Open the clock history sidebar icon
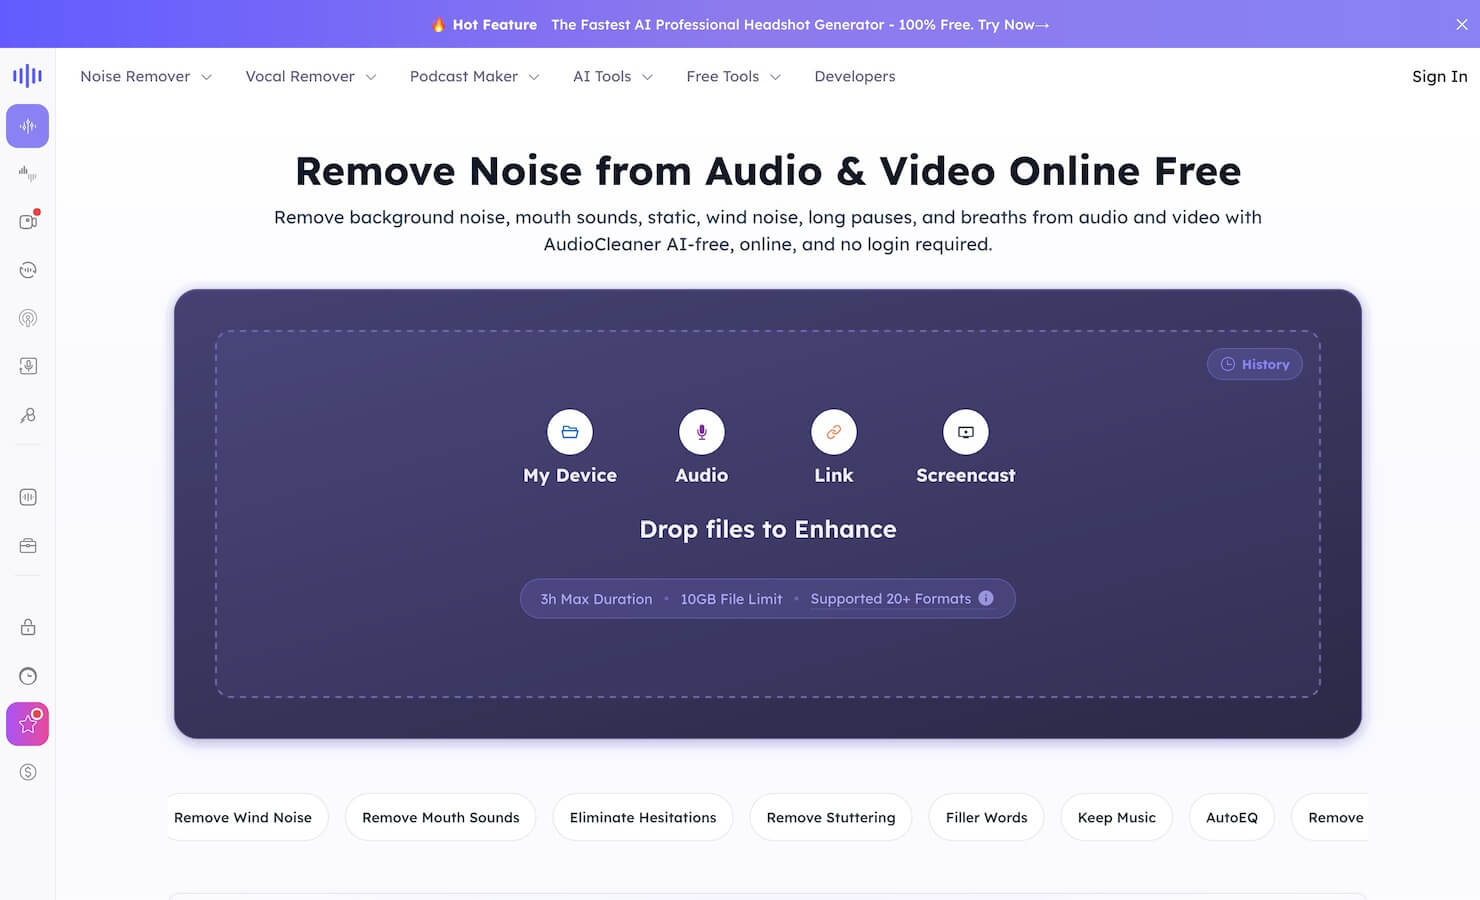This screenshot has width=1480, height=900. tap(27, 676)
